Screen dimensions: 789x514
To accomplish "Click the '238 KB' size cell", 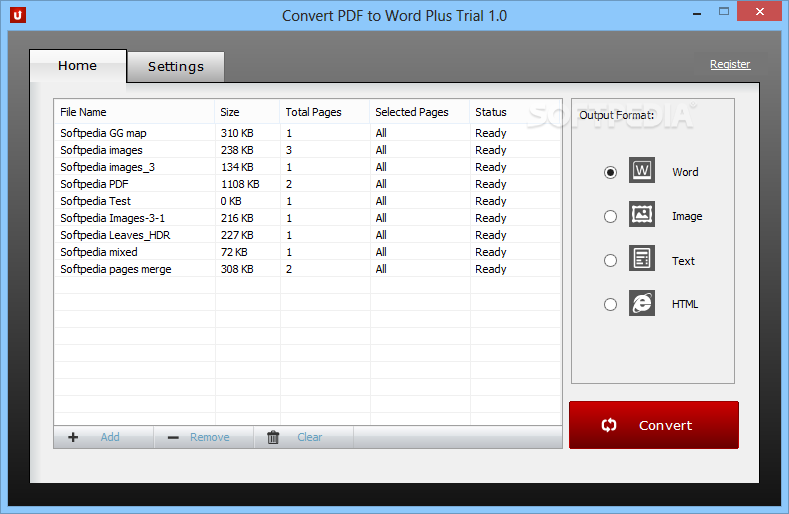I will (x=237, y=150).
